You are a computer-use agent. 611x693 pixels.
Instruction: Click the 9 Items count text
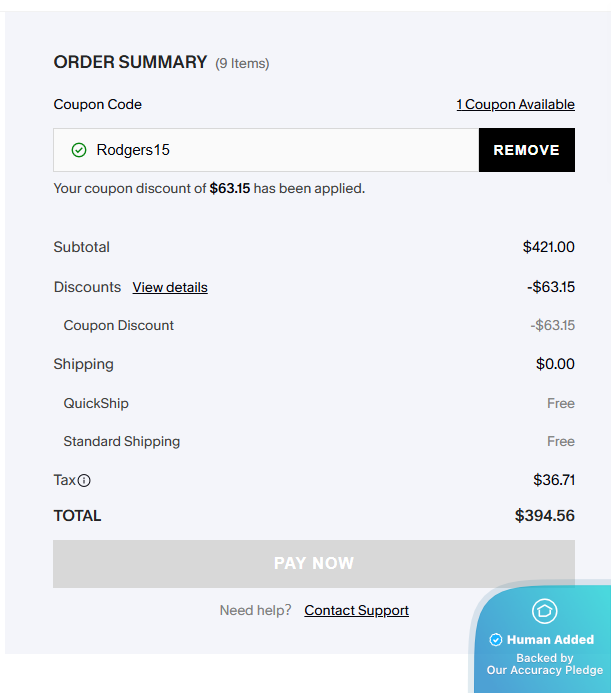click(x=242, y=64)
